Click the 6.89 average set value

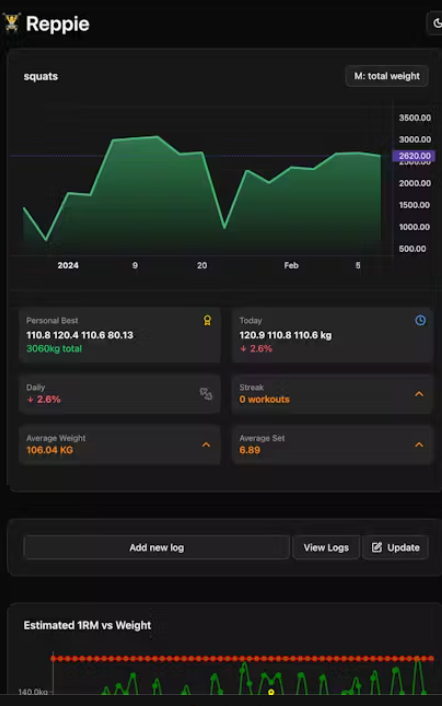pos(250,450)
